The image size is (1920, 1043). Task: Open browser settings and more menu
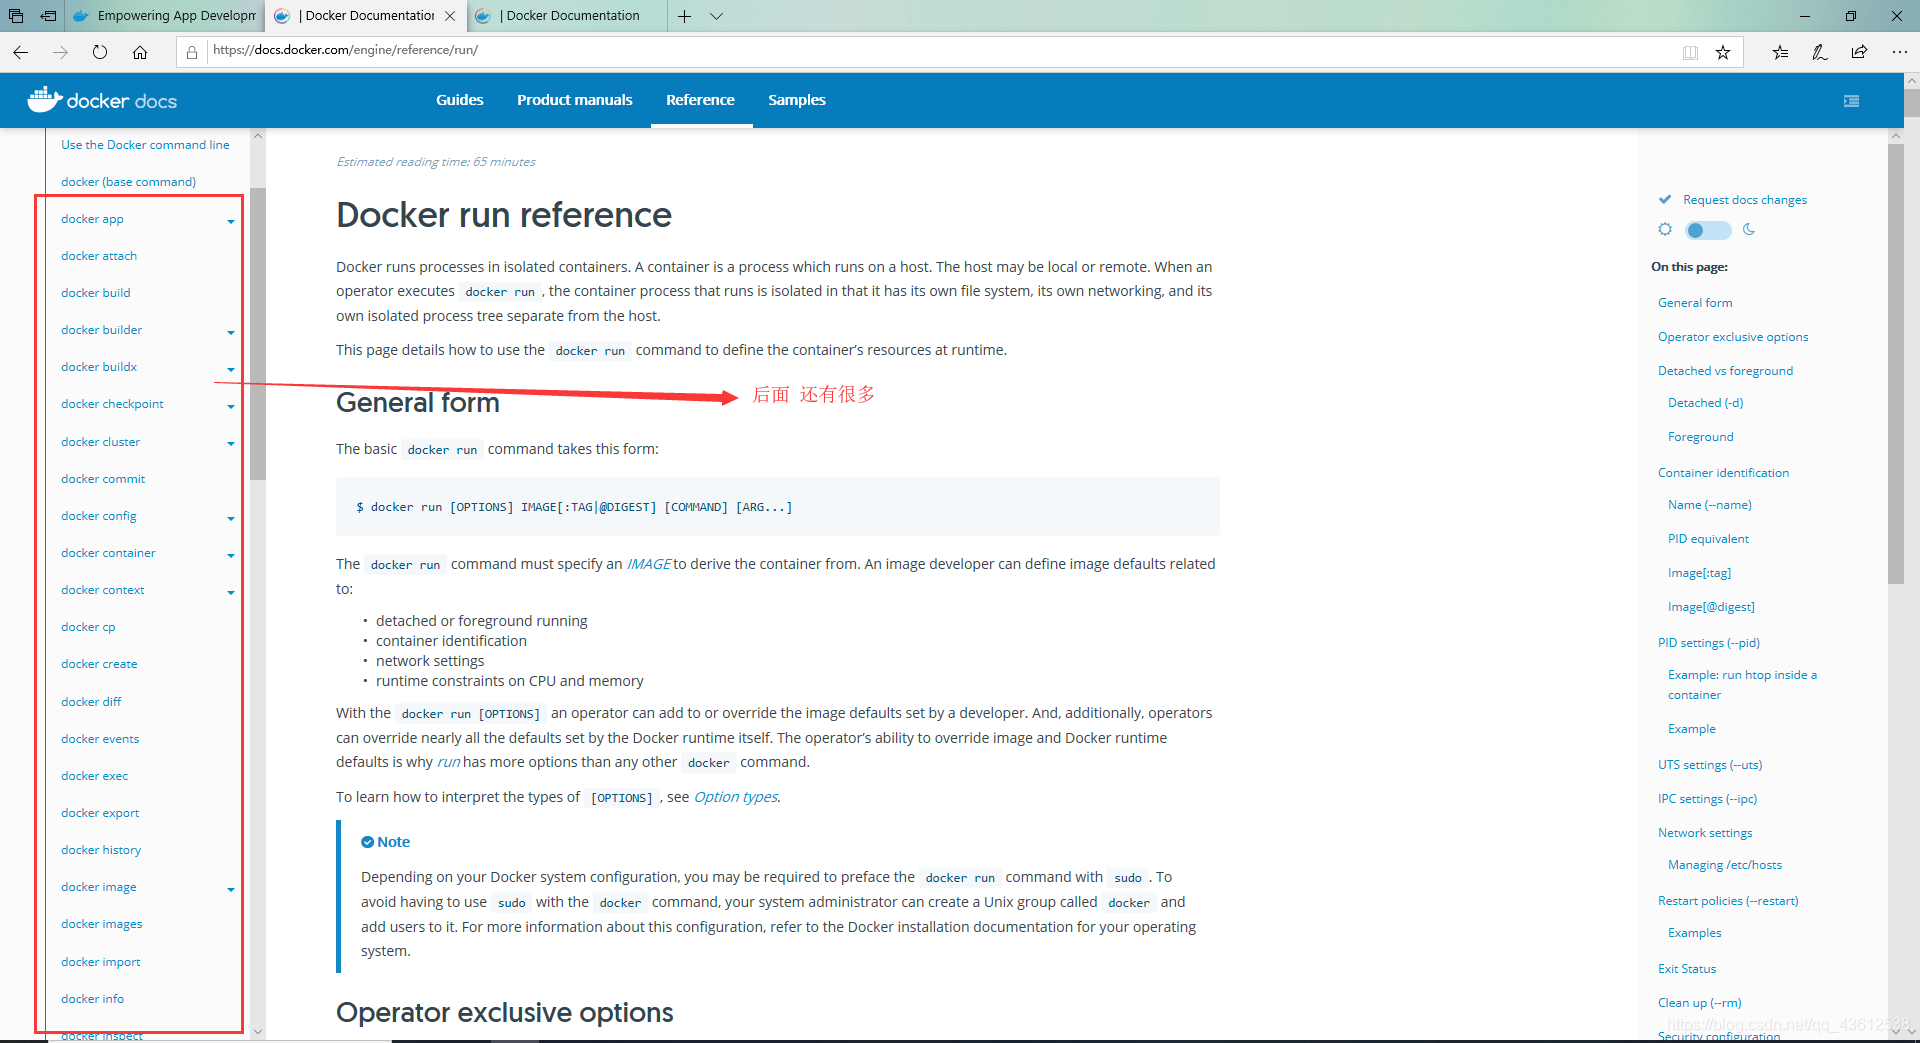coord(1899,52)
